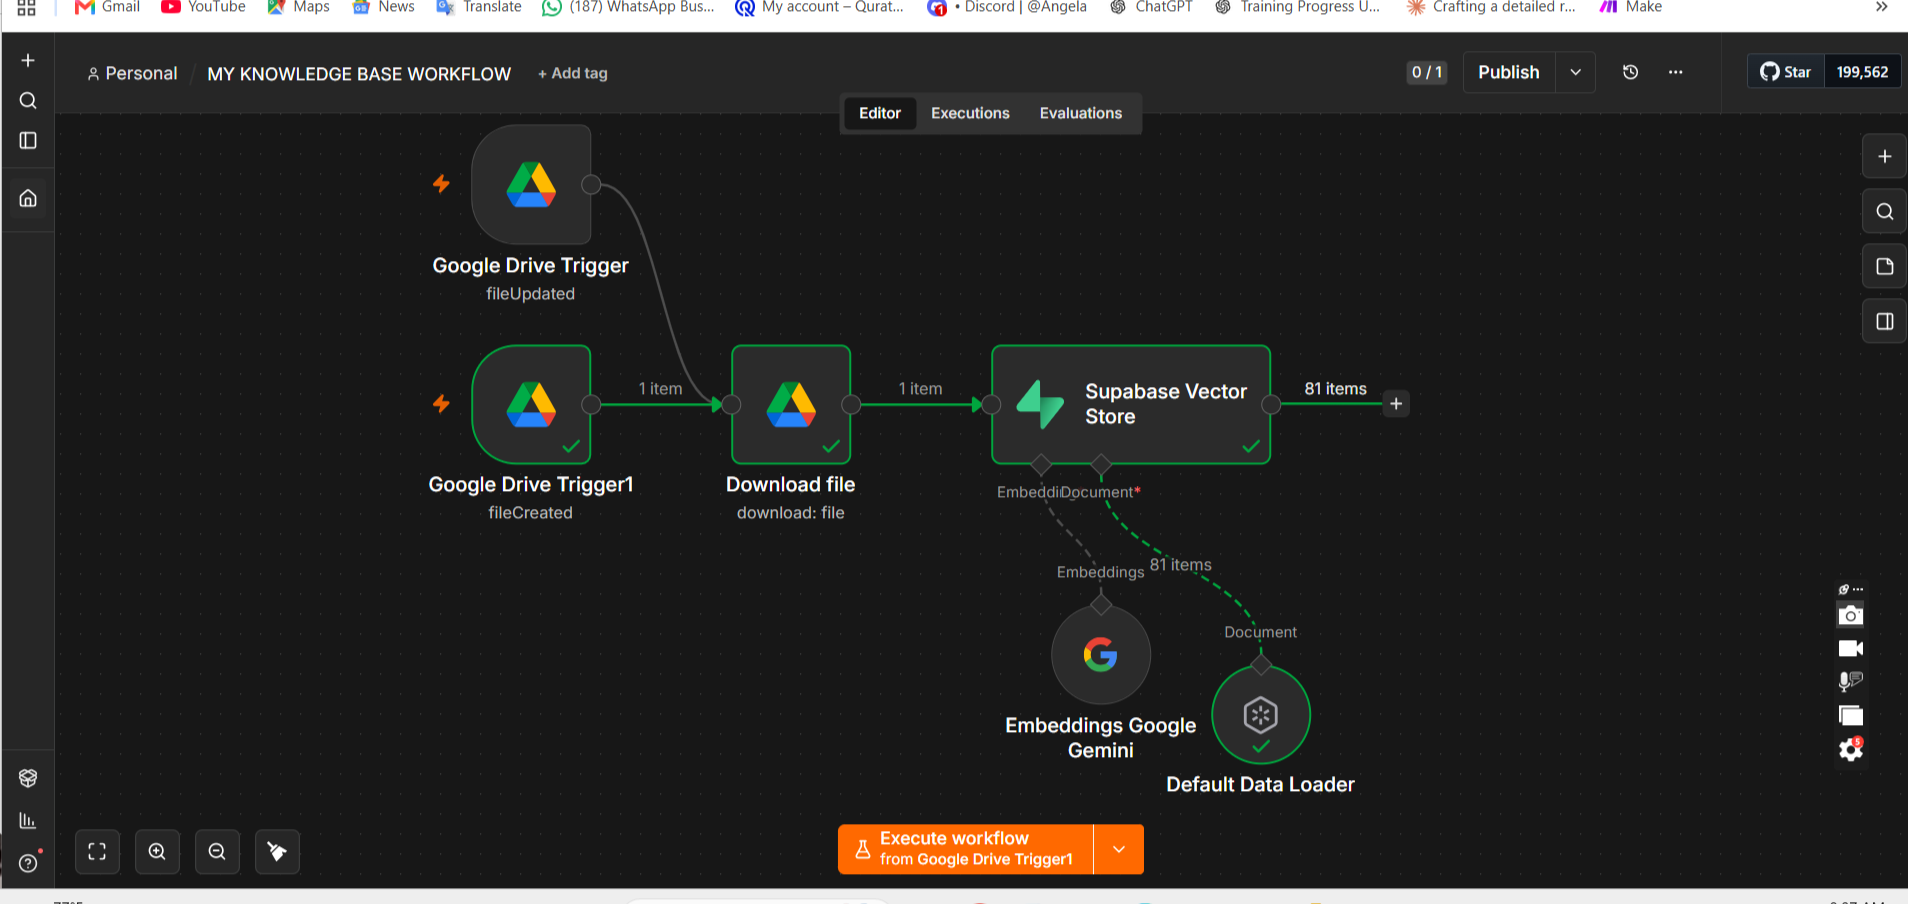Zoom in on the workflow canvas

(x=157, y=852)
